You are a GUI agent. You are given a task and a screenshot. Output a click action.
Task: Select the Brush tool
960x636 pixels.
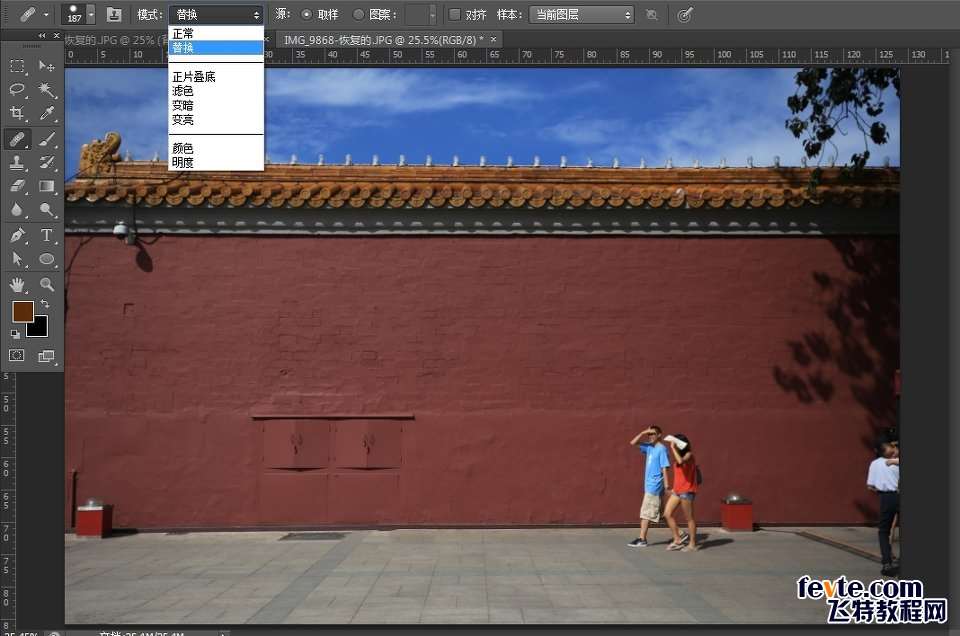[x=47, y=139]
